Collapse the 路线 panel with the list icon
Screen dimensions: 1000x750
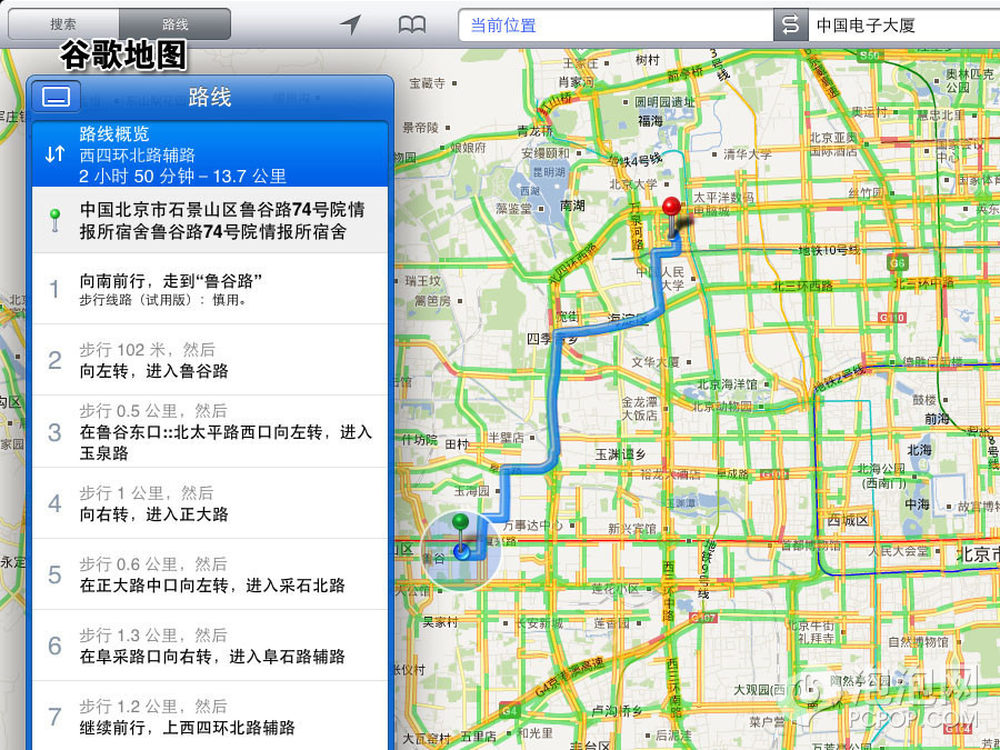[56, 97]
